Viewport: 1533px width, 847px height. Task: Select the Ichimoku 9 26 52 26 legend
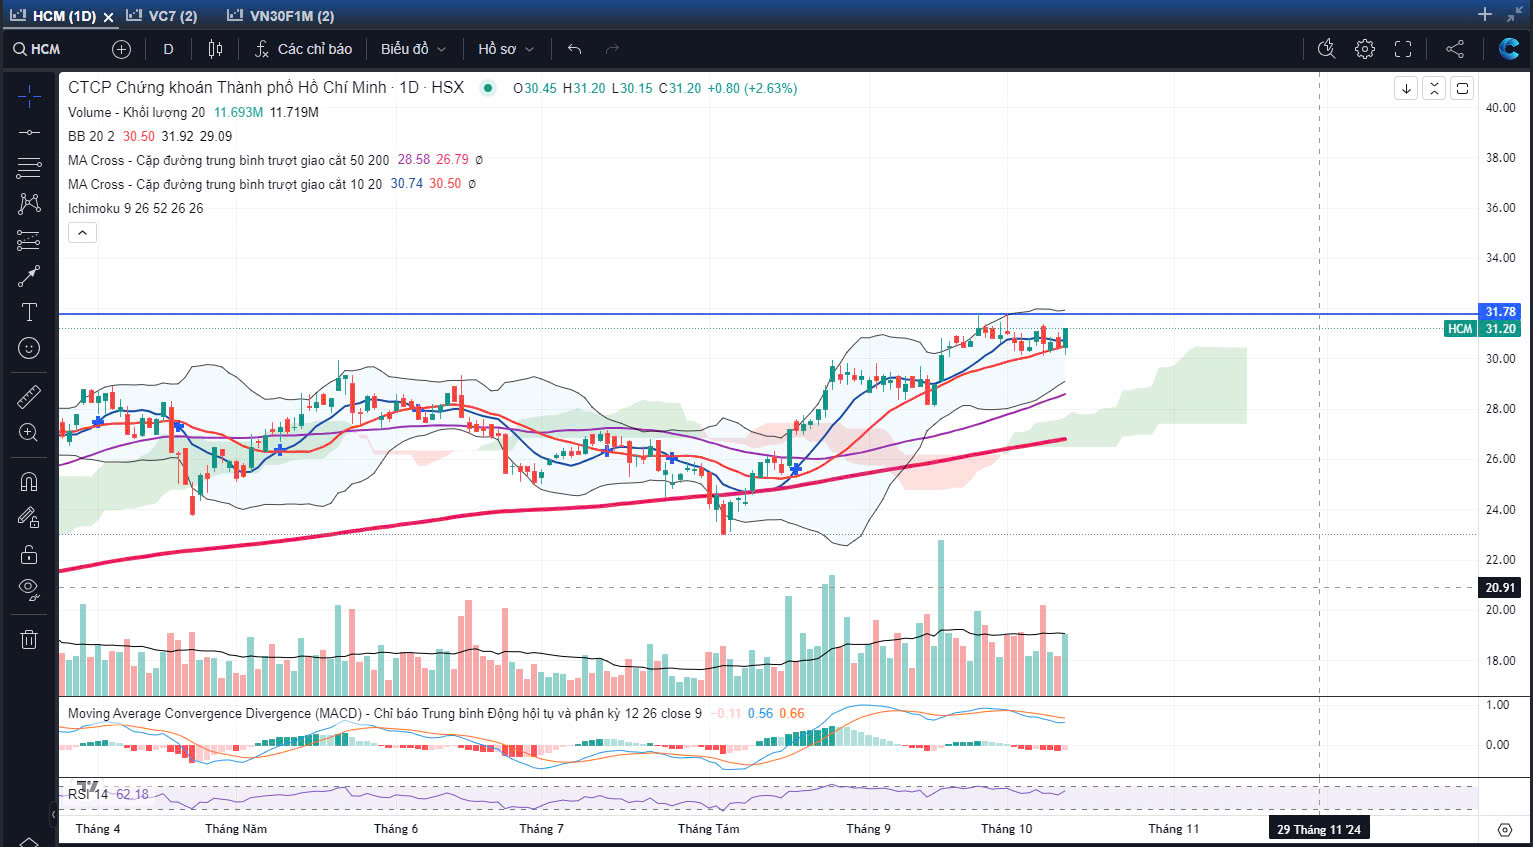click(135, 208)
